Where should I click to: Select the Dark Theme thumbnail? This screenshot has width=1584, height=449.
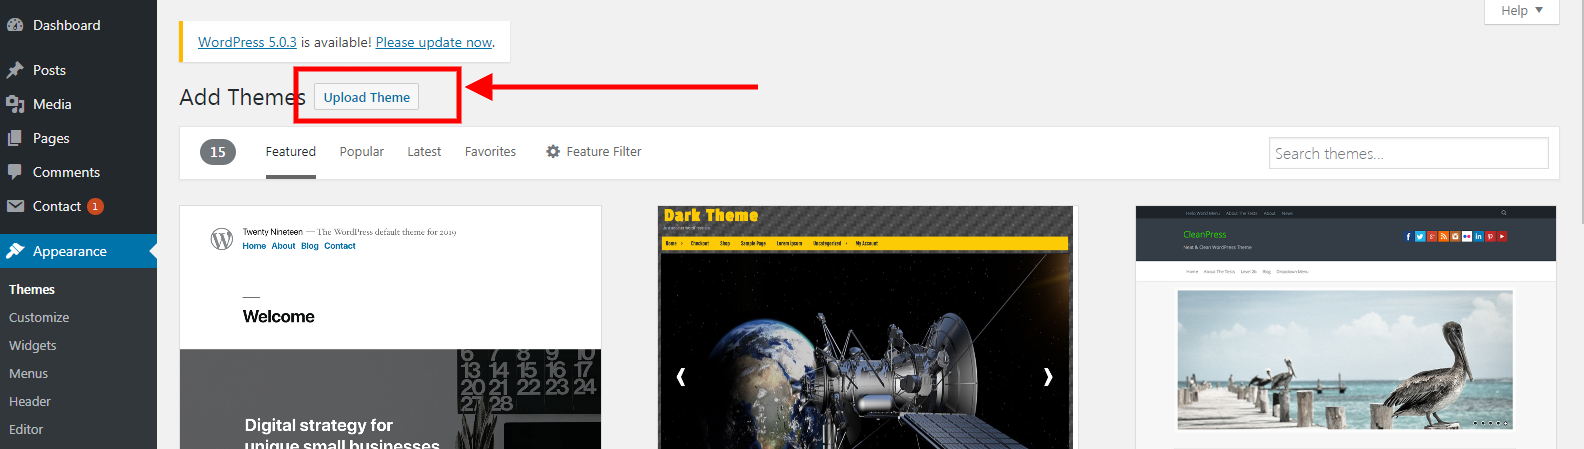(x=866, y=328)
